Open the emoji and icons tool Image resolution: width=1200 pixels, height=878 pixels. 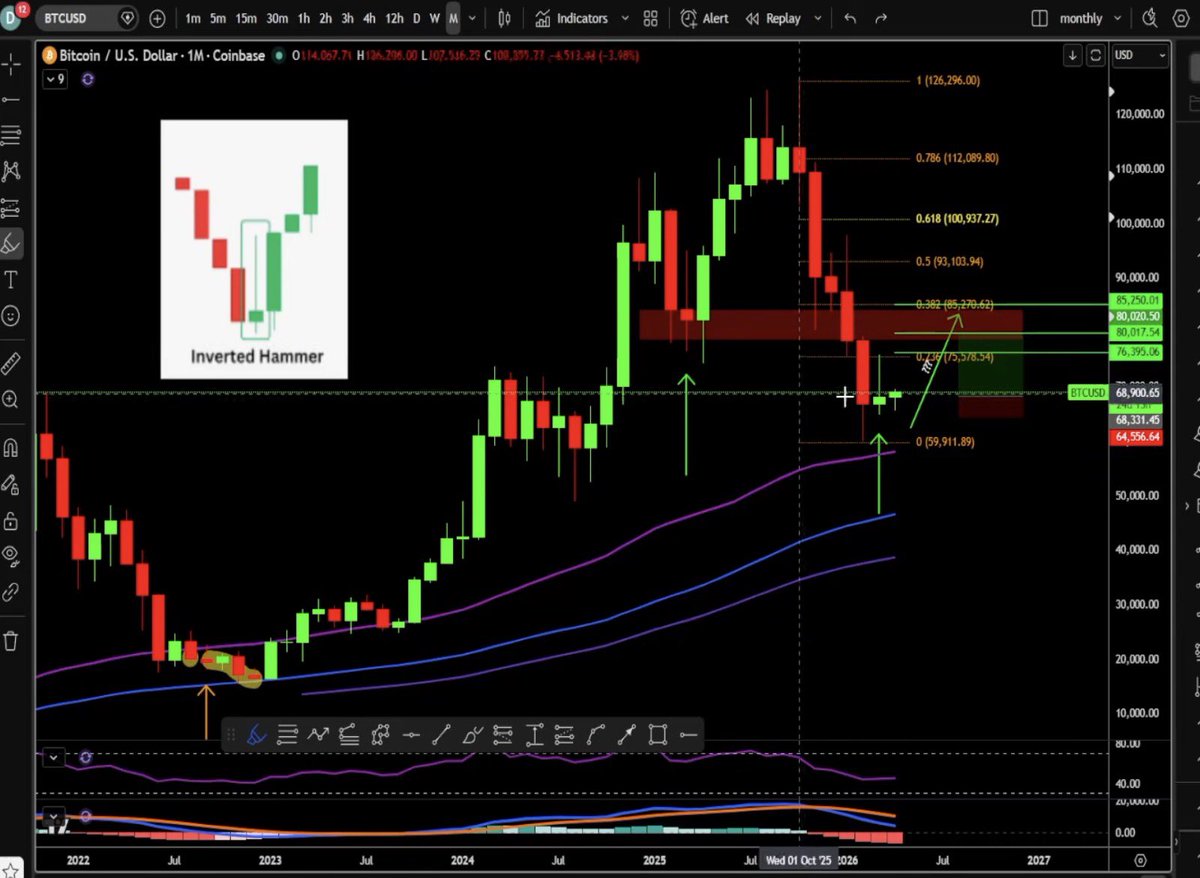coord(12,315)
